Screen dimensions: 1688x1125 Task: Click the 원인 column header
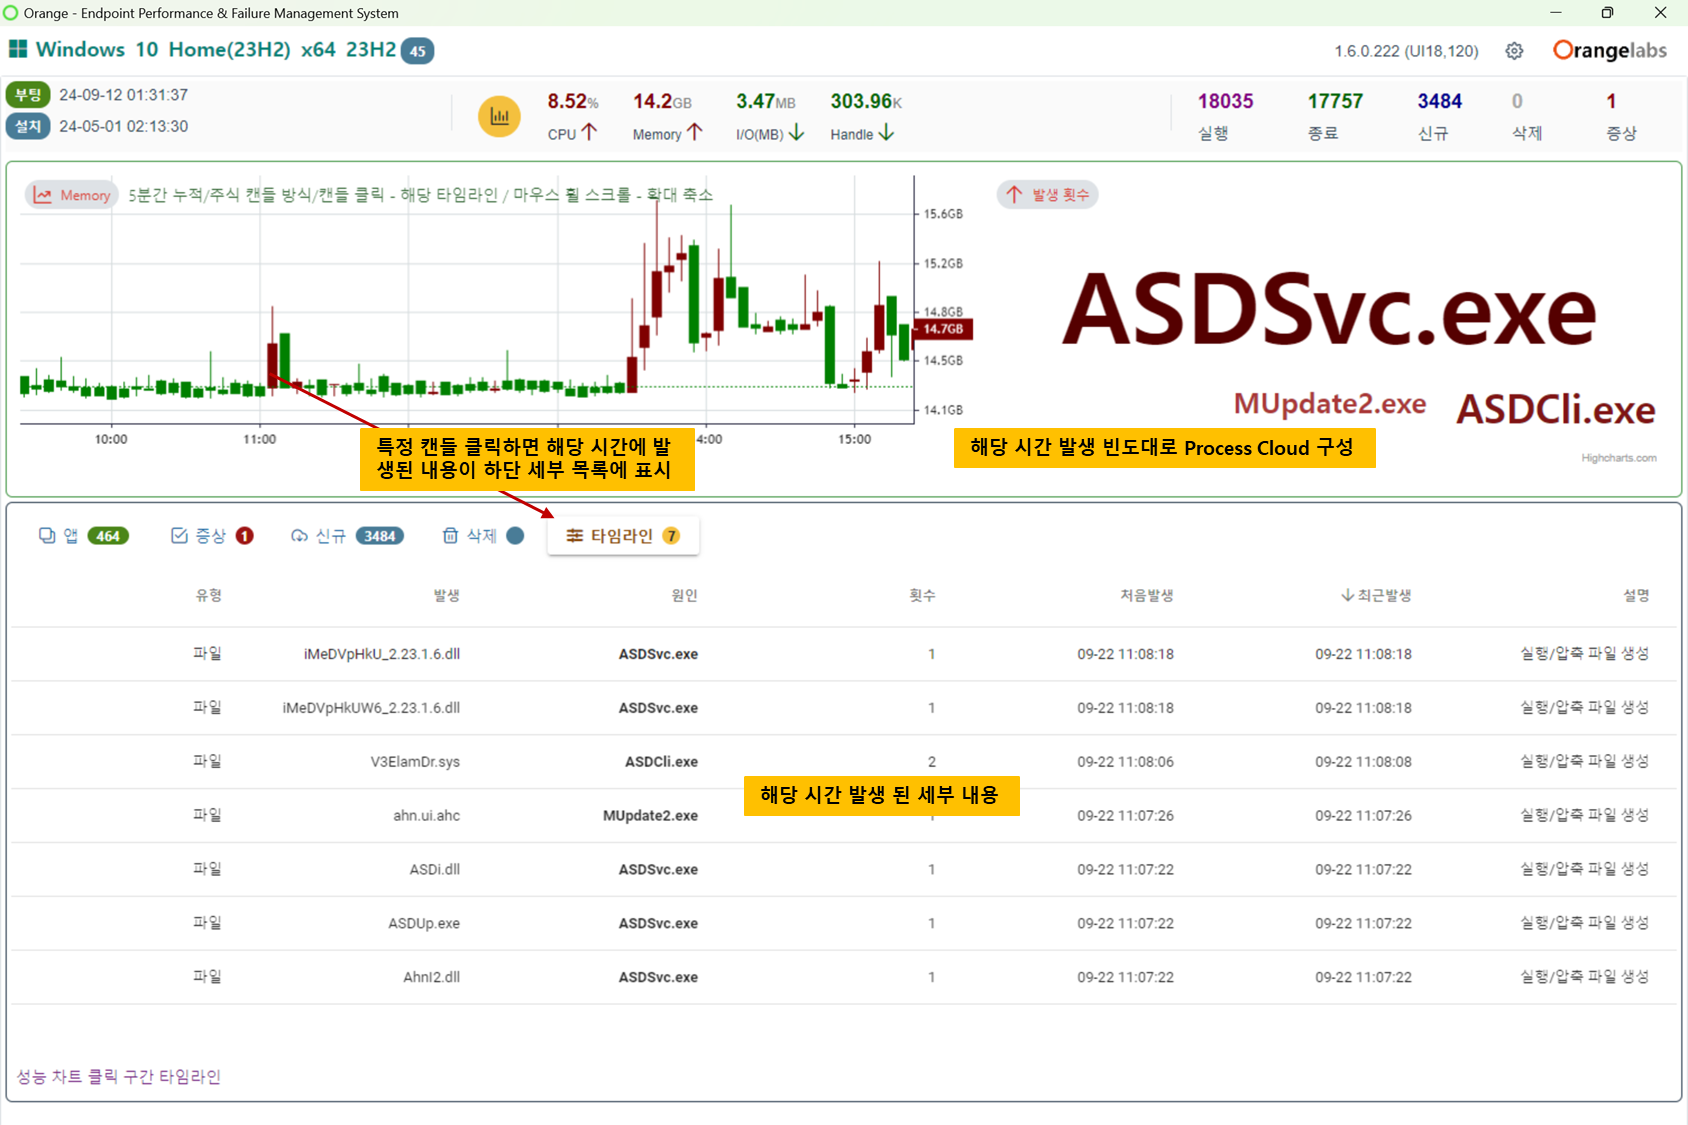click(x=684, y=595)
